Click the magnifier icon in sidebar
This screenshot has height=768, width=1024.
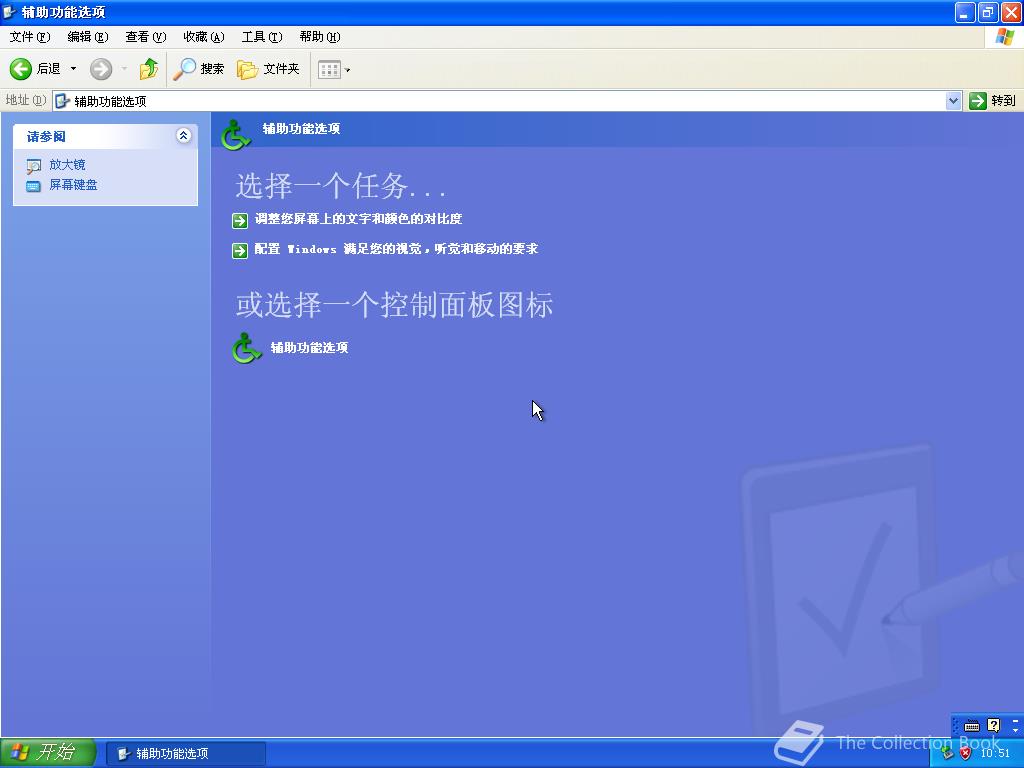click(34, 167)
